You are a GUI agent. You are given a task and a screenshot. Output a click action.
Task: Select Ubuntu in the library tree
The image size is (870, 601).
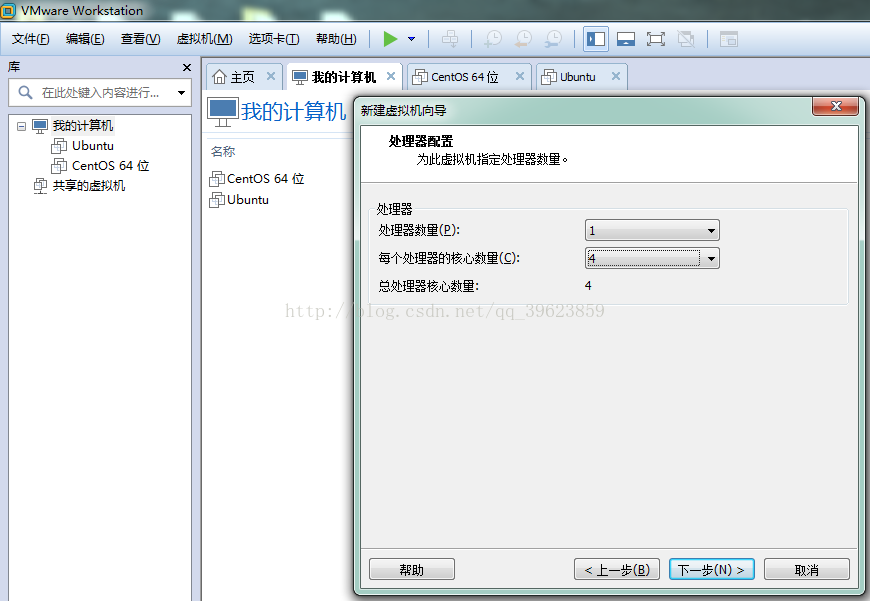93,146
